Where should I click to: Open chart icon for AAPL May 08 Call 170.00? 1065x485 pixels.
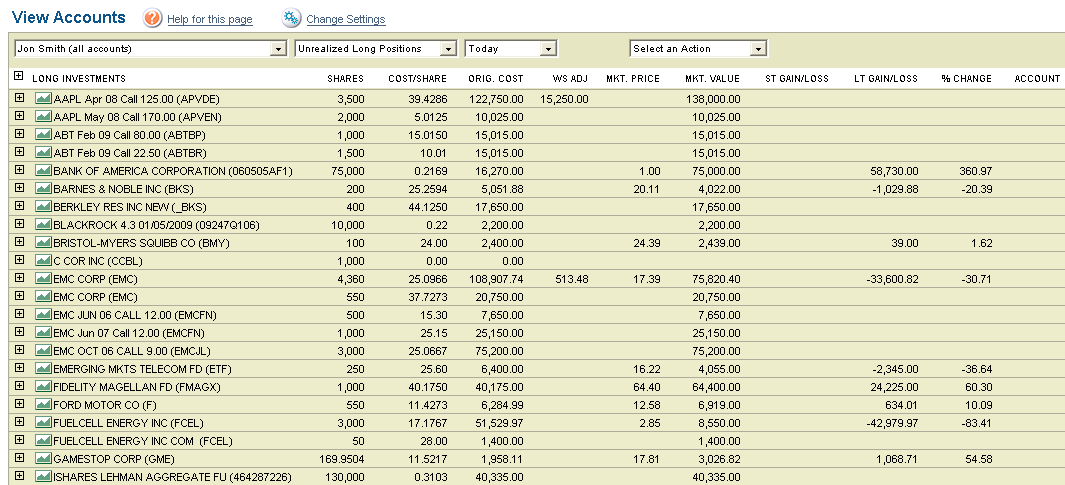[43, 117]
